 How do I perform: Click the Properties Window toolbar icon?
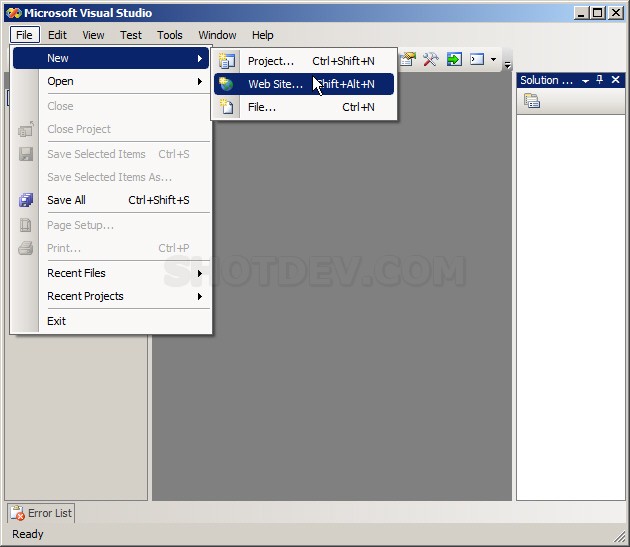(x=408, y=60)
